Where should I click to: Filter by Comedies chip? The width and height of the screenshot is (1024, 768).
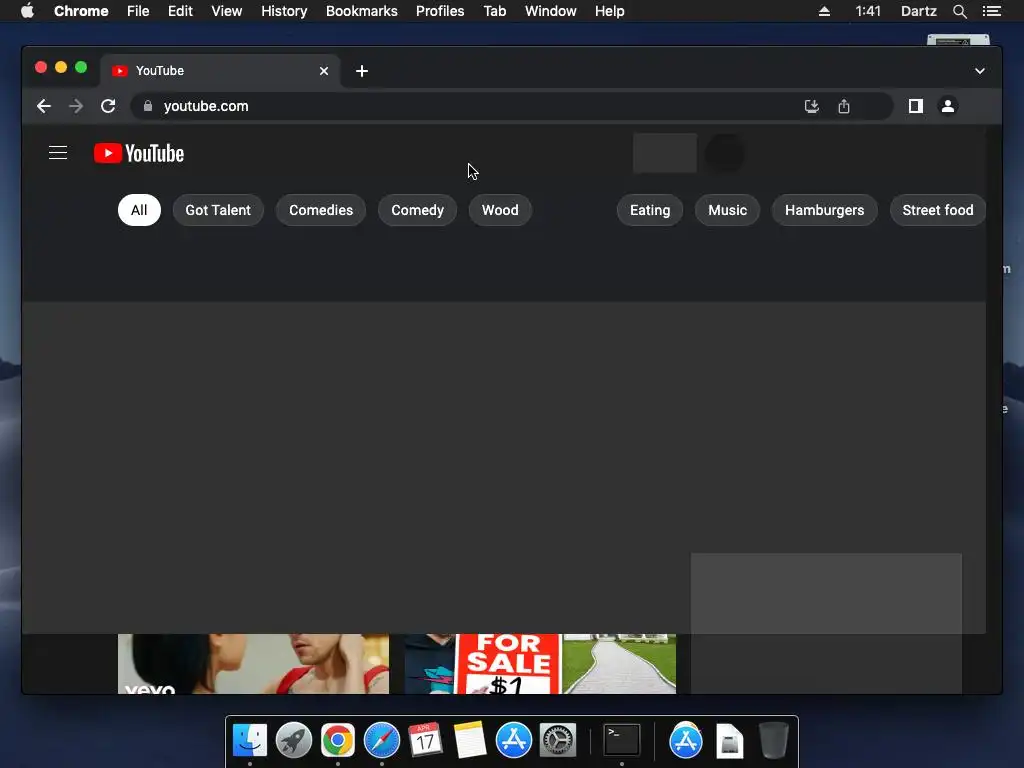pyautogui.click(x=321, y=210)
